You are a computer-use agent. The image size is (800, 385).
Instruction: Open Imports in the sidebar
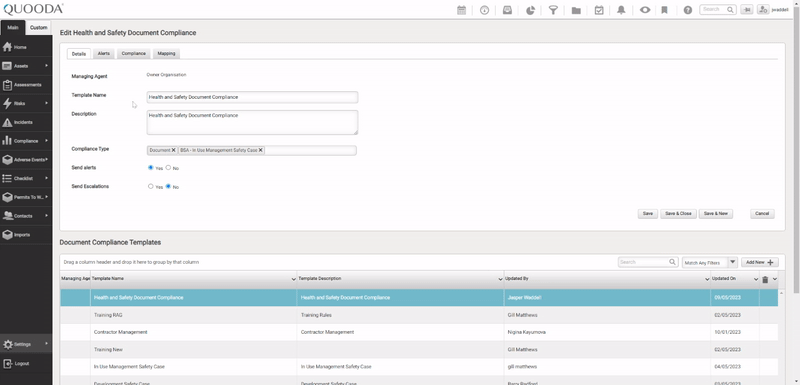coord(26,235)
